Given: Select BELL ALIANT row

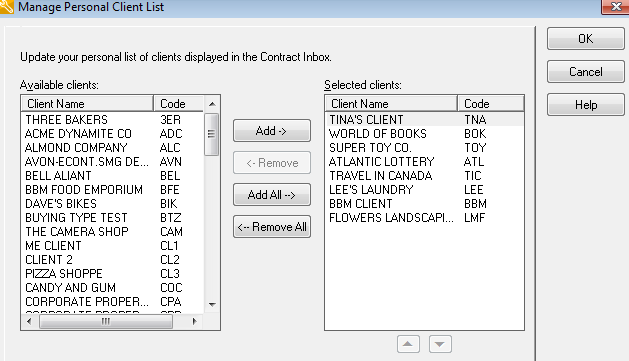Looking at the screenshot, I should pyautogui.click(x=112, y=176).
